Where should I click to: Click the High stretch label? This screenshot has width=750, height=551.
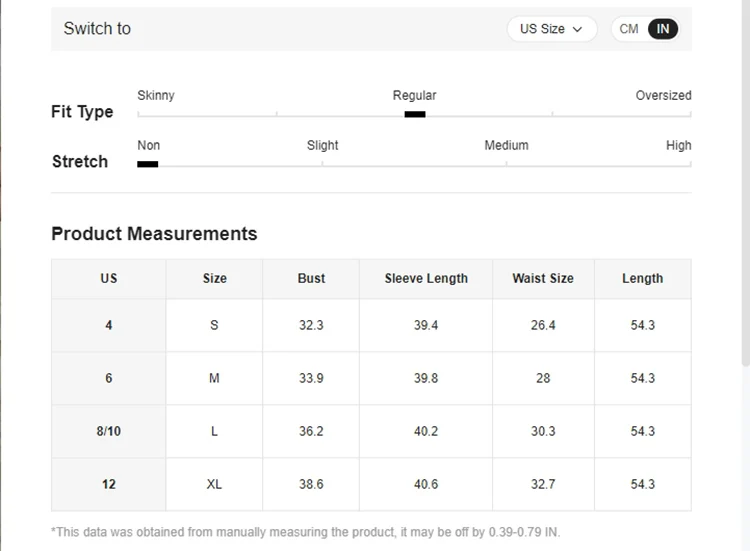coord(678,145)
